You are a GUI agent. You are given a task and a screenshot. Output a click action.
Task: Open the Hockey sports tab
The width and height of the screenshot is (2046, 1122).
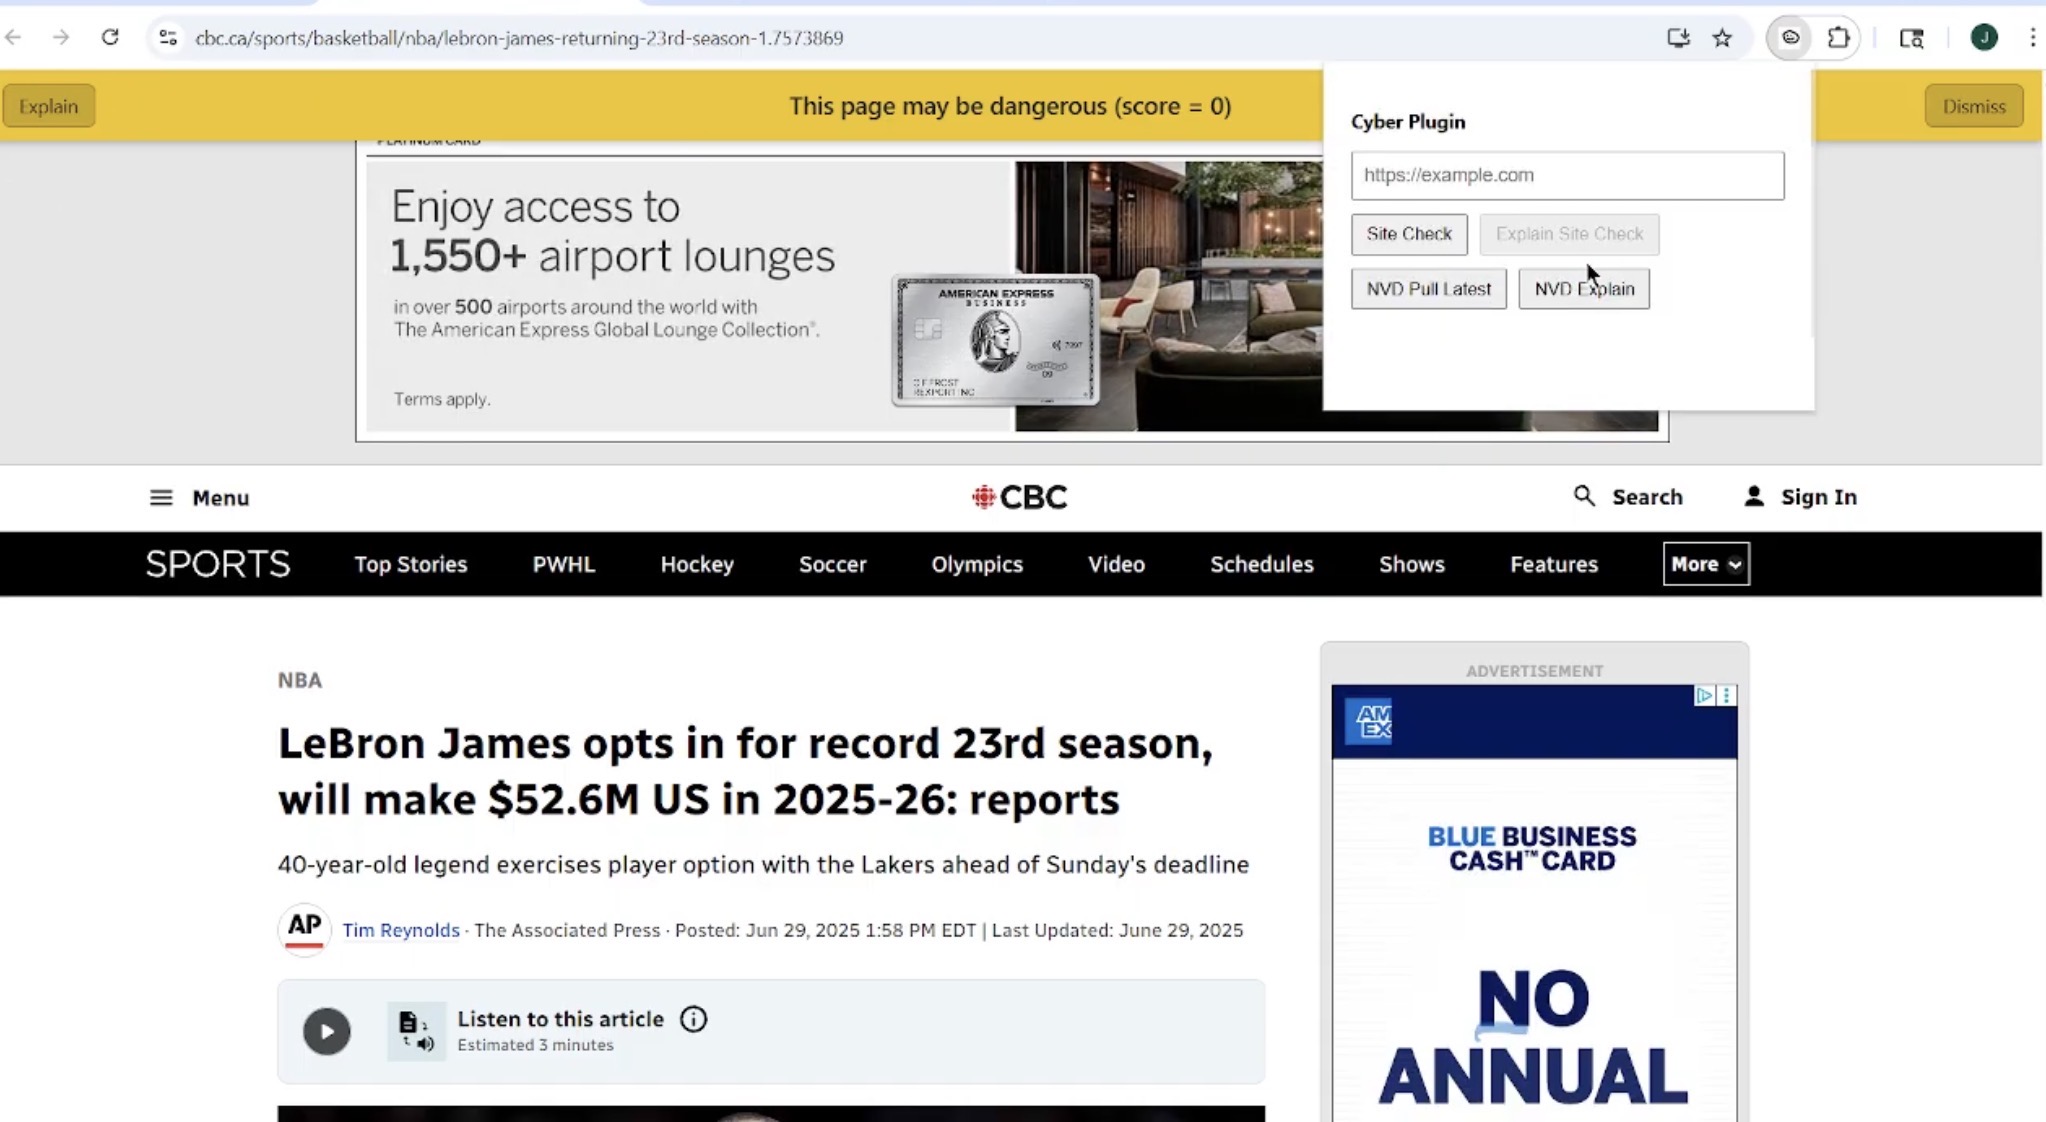pyautogui.click(x=697, y=564)
